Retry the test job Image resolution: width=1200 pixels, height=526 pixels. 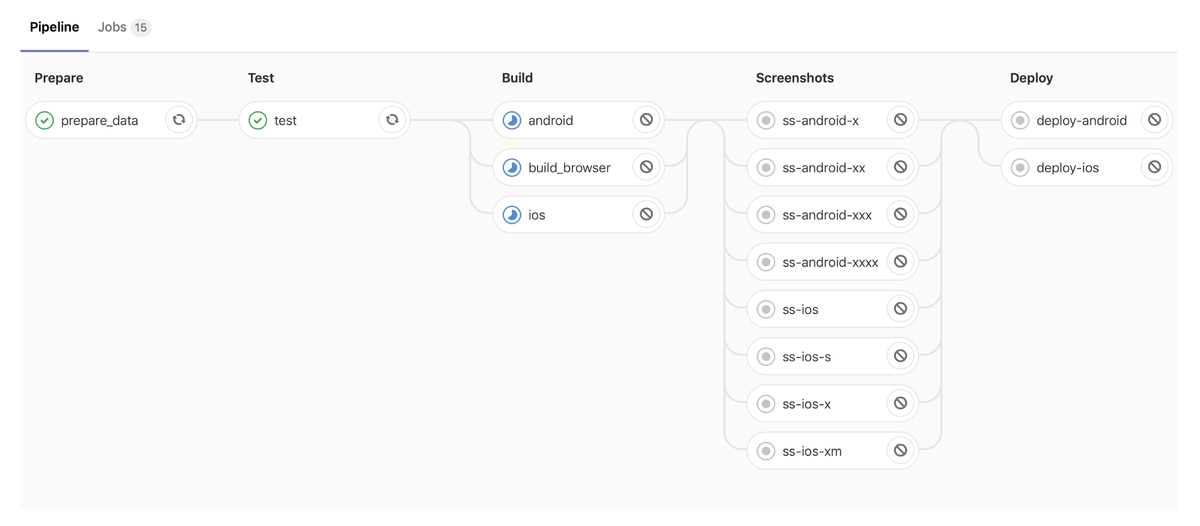point(392,120)
